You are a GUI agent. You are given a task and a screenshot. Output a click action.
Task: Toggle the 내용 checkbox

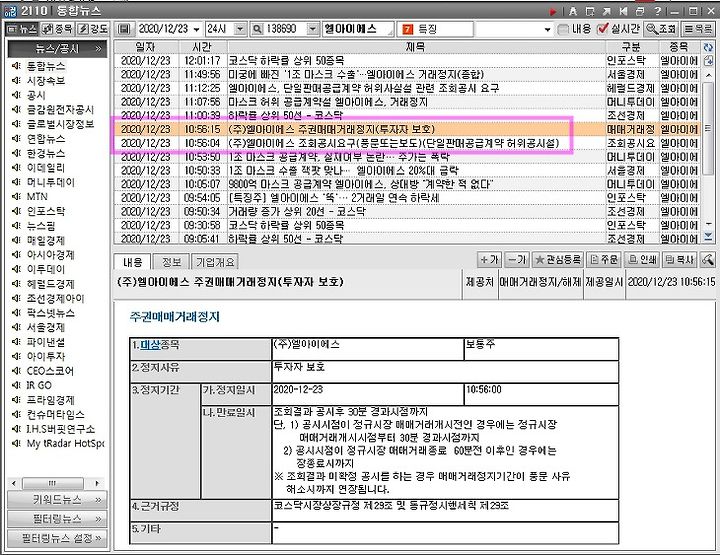point(562,29)
